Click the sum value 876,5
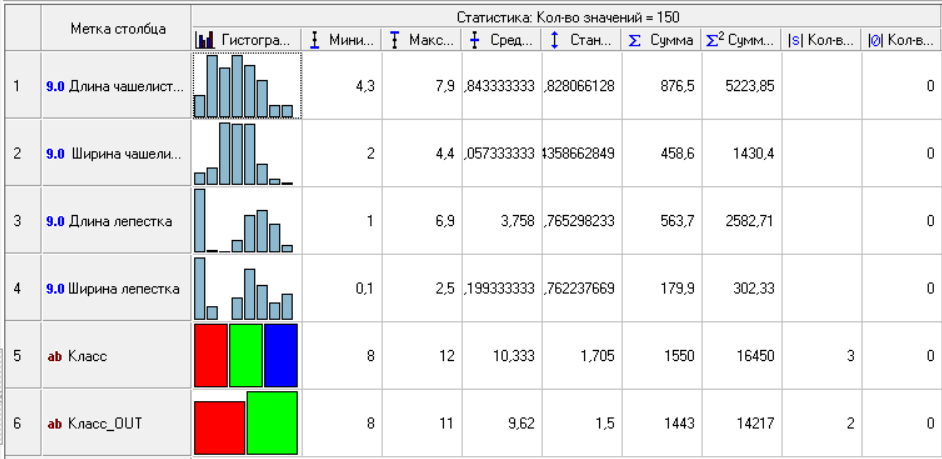Image resolution: width=942 pixels, height=459 pixels. [x=676, y=87]
